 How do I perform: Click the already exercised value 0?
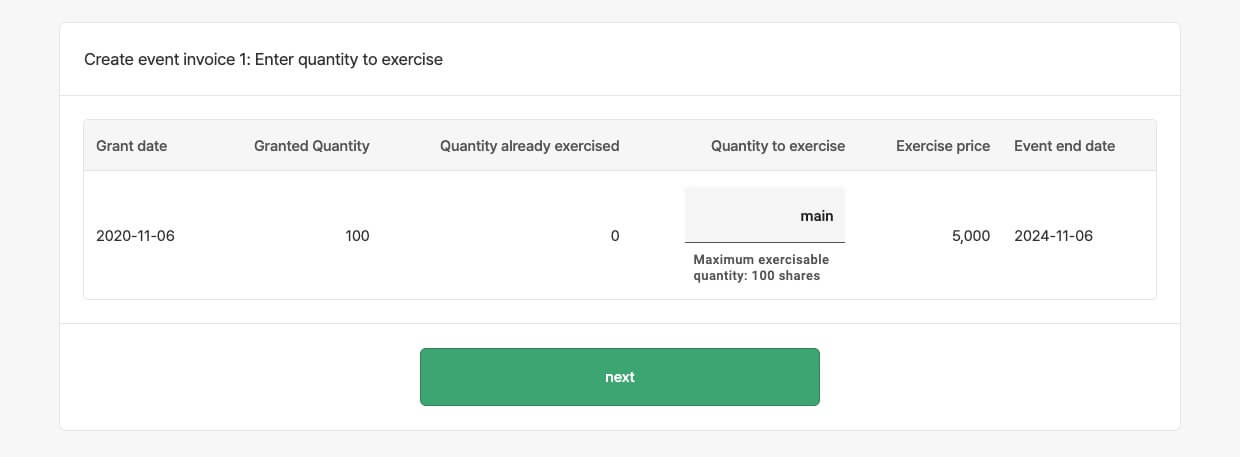(x=615, y=236)
